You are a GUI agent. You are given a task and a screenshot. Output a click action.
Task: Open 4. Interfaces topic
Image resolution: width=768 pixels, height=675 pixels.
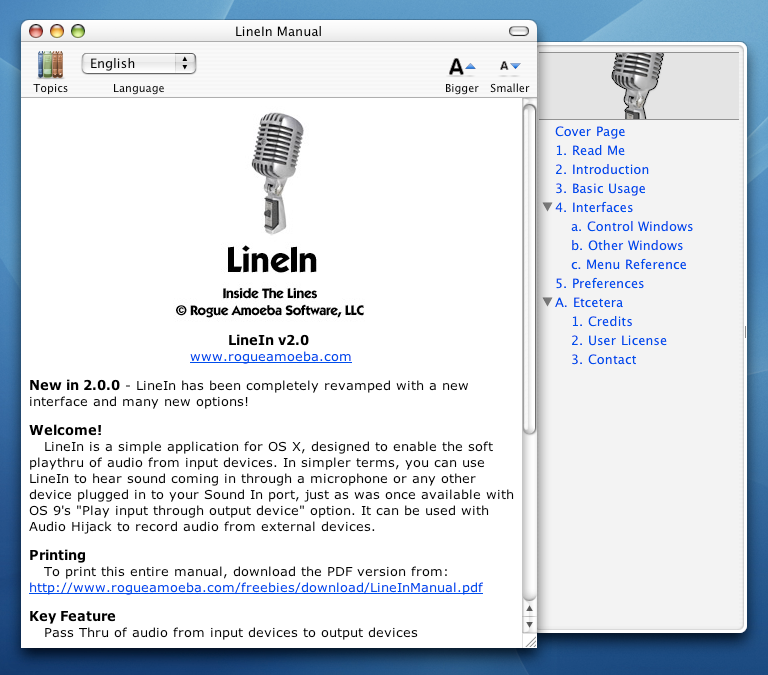(x=594, y=208)
